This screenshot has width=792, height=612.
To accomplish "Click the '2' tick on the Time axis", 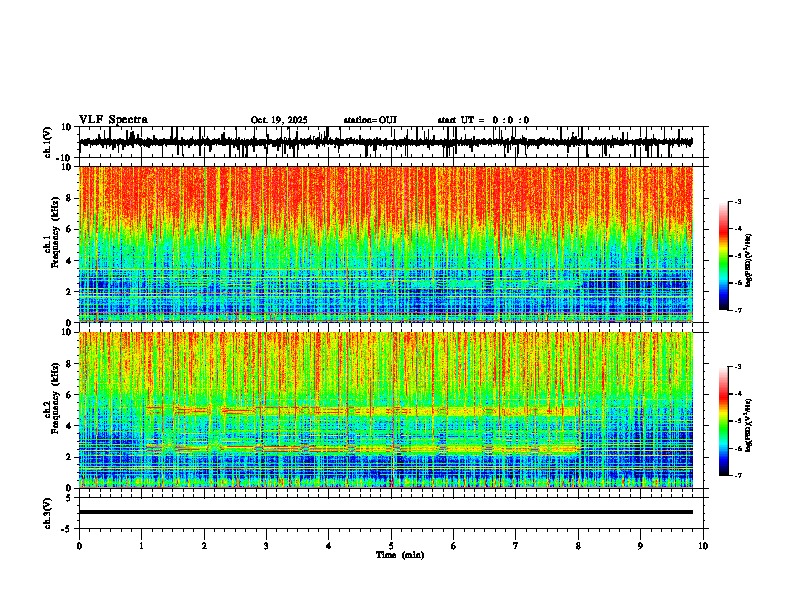I will [204, 546].
